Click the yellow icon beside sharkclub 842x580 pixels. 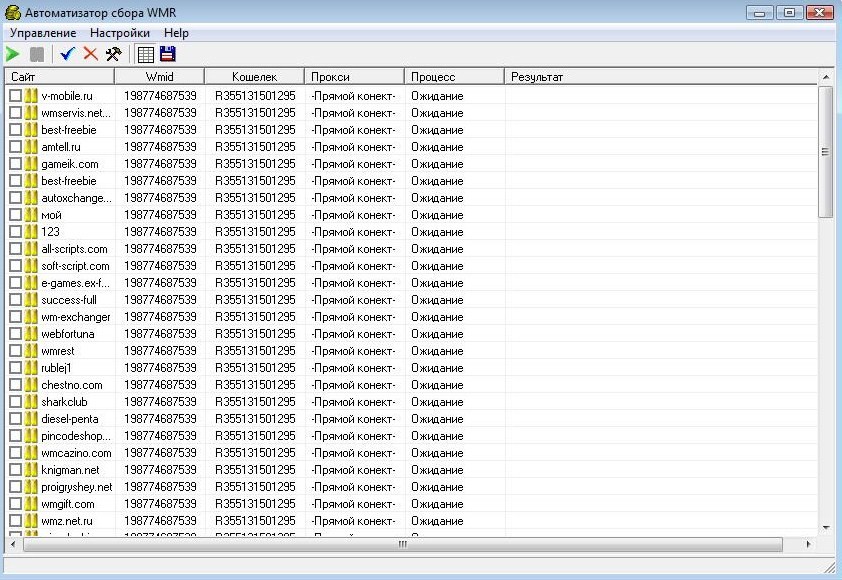coord(31,402)
